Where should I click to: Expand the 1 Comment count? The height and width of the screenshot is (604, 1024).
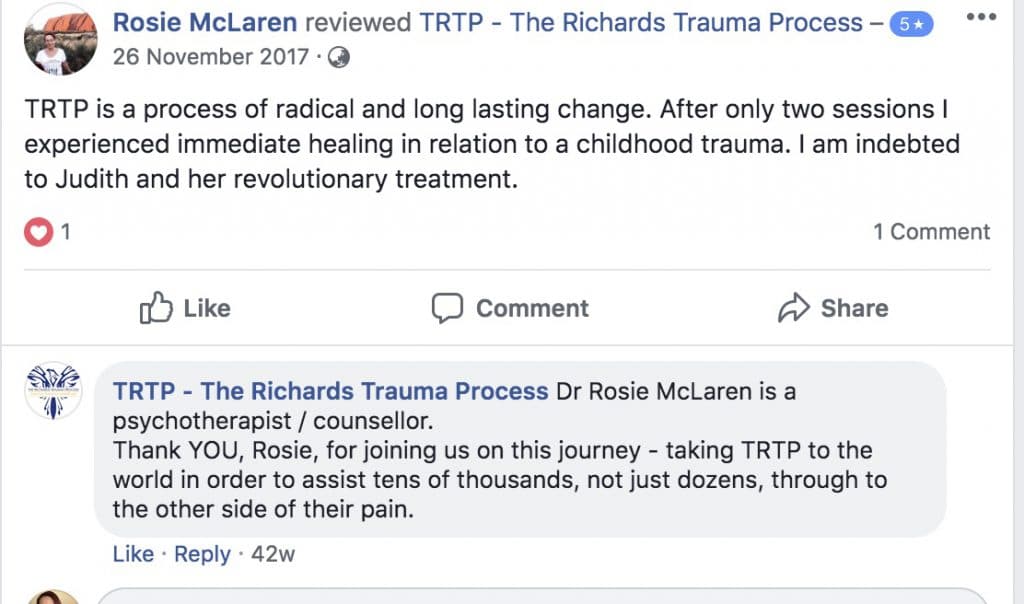932,232
